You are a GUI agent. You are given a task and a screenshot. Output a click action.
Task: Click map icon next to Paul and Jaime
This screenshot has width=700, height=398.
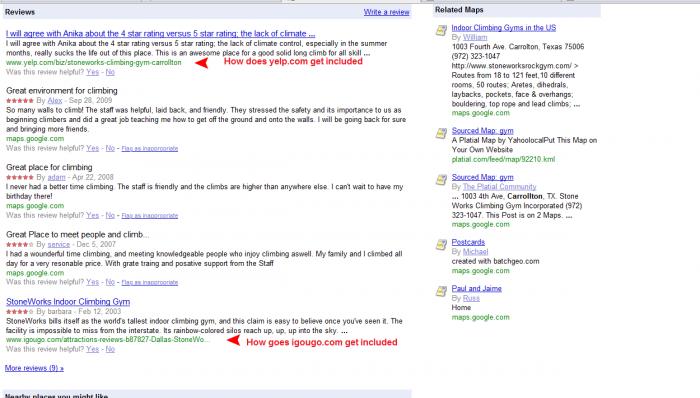click(441, 291)
